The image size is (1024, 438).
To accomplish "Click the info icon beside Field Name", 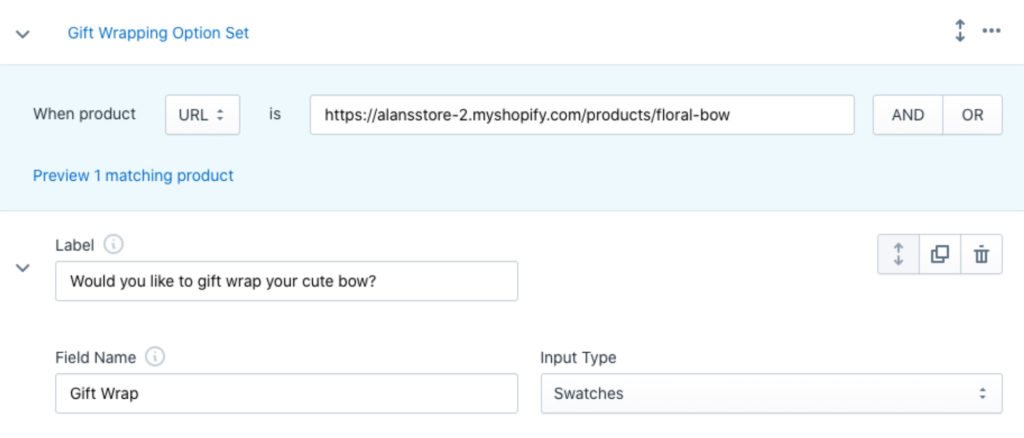I will [154, 356].
